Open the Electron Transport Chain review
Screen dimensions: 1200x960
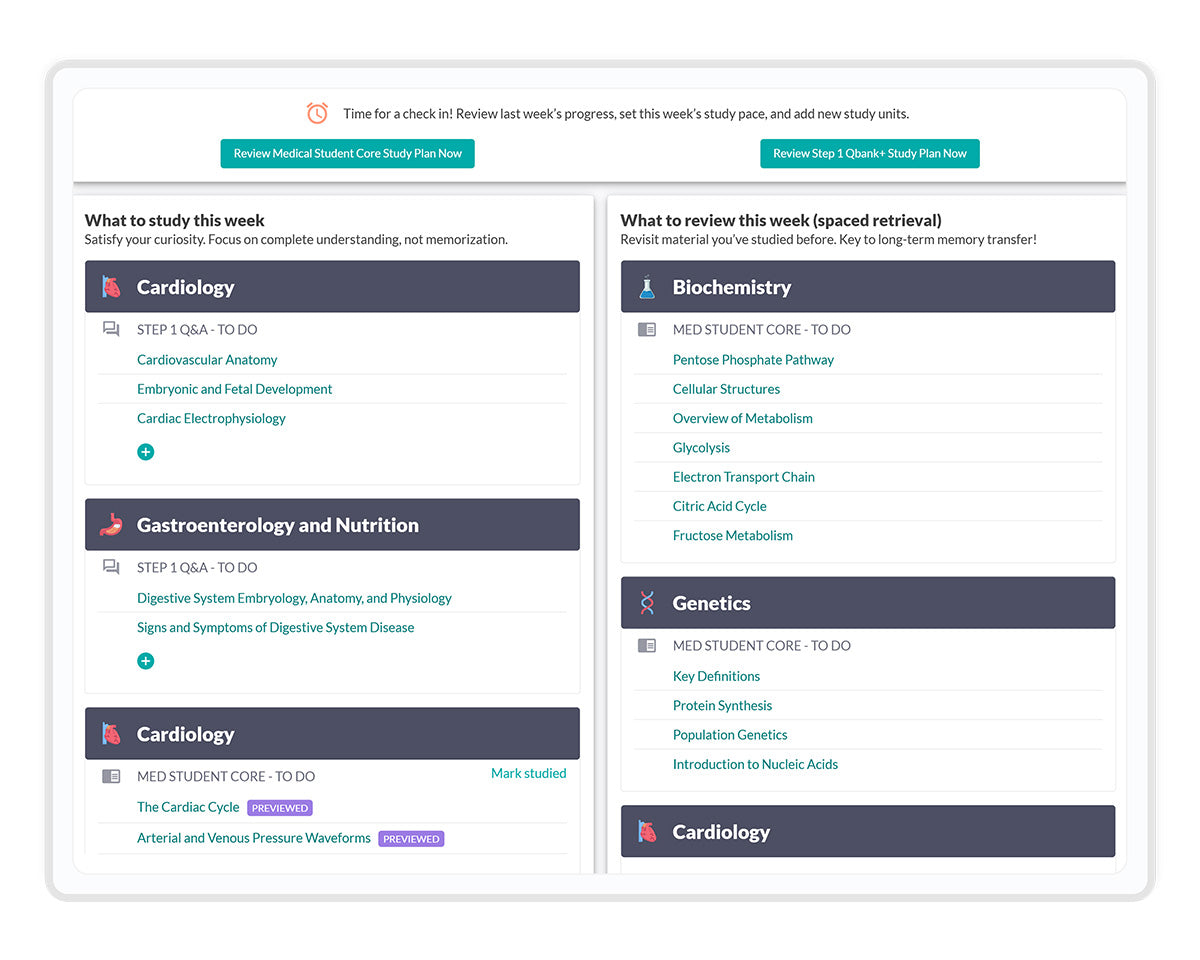click(743, 477)
